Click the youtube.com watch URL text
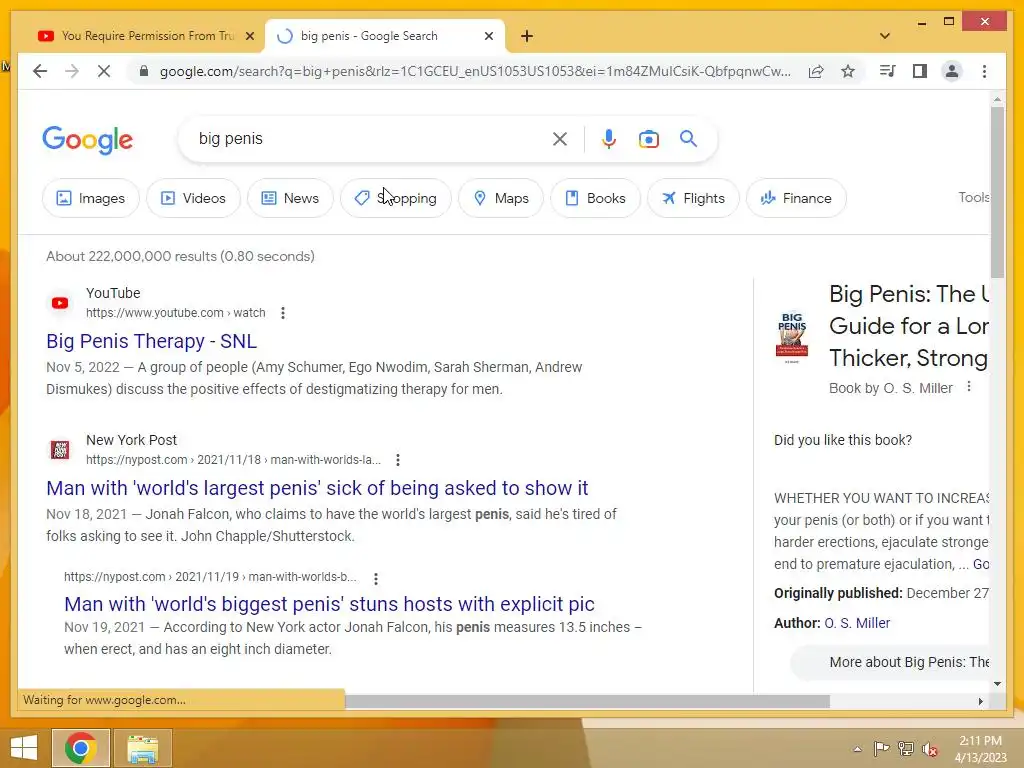This screenshot has height=768, width=1024. pos(176,313)
